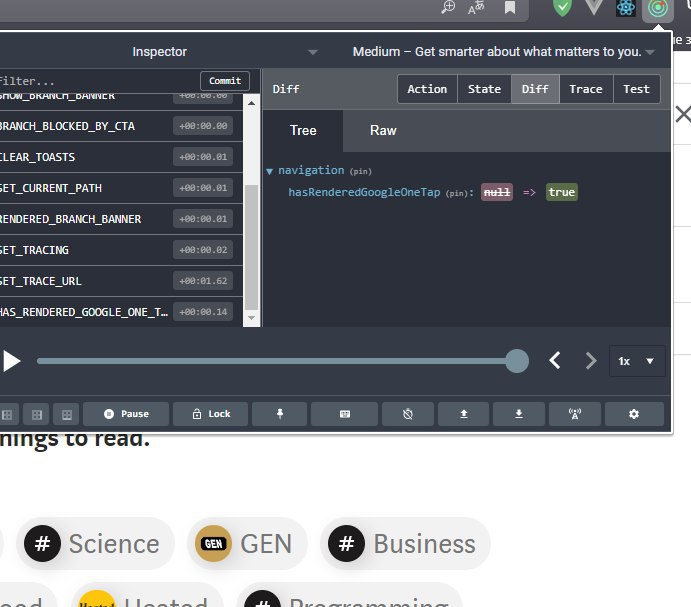This screenshot has width=691, height=607.
Task: Click the action list scroll down arrow
Action: pyautogui.click(x=251, y=318)
